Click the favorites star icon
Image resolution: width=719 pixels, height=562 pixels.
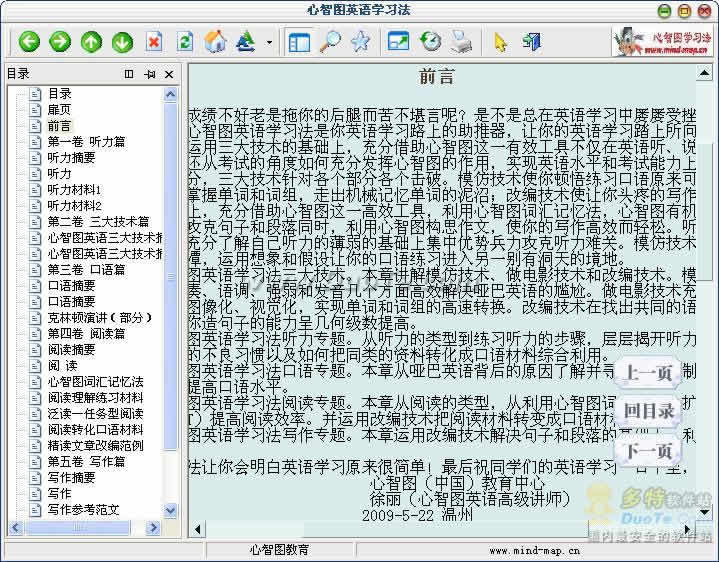point(360,42)
